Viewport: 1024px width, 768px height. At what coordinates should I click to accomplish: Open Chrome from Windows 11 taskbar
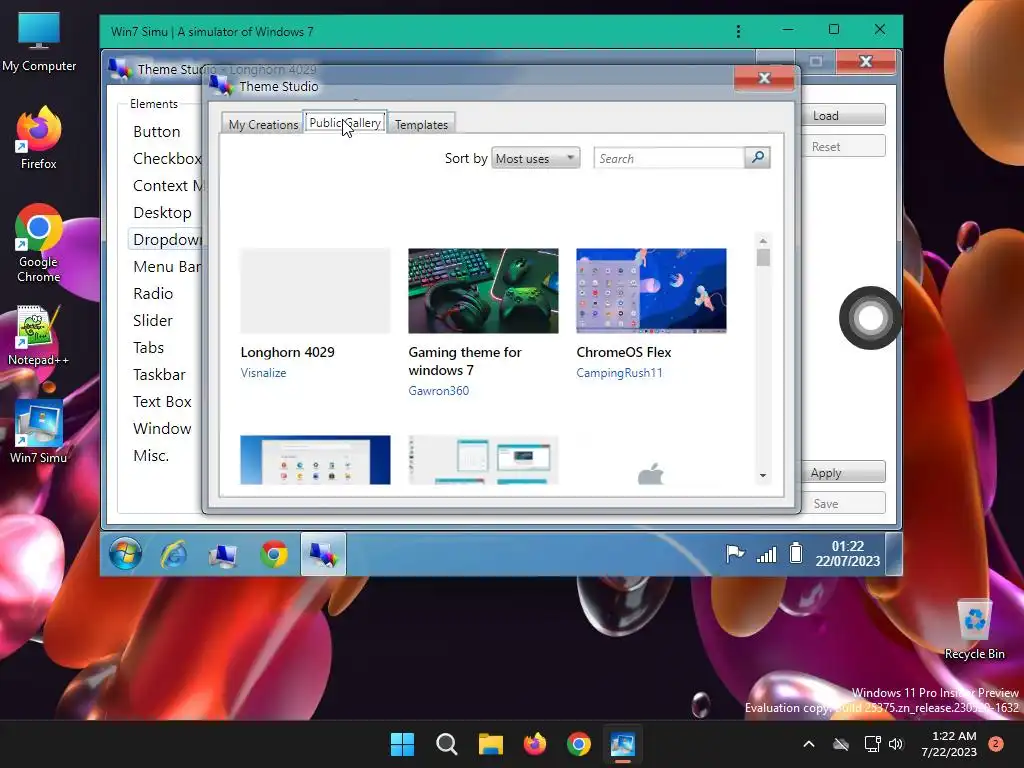[579, 744]
